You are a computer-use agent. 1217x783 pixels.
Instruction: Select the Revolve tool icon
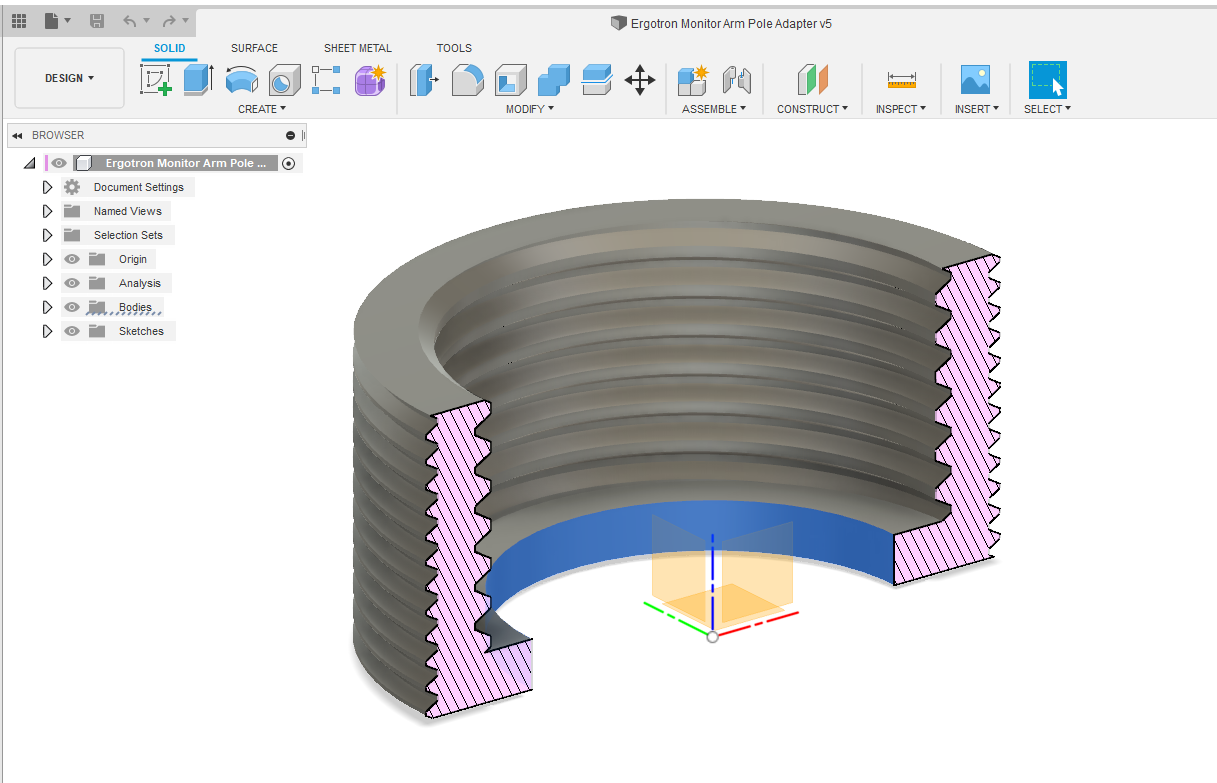[x=241, y=79]
